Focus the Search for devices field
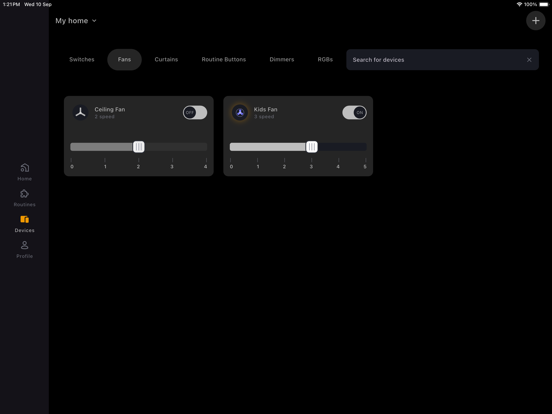 coord(442,60)
